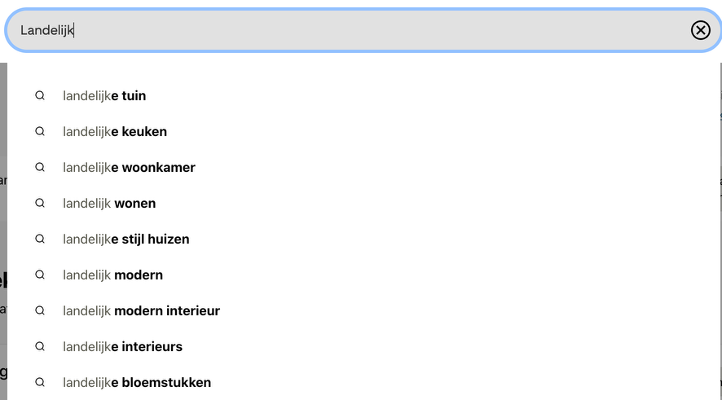
Task: Choose the 'landelijke keuken' suggestion
Action: 115,132
